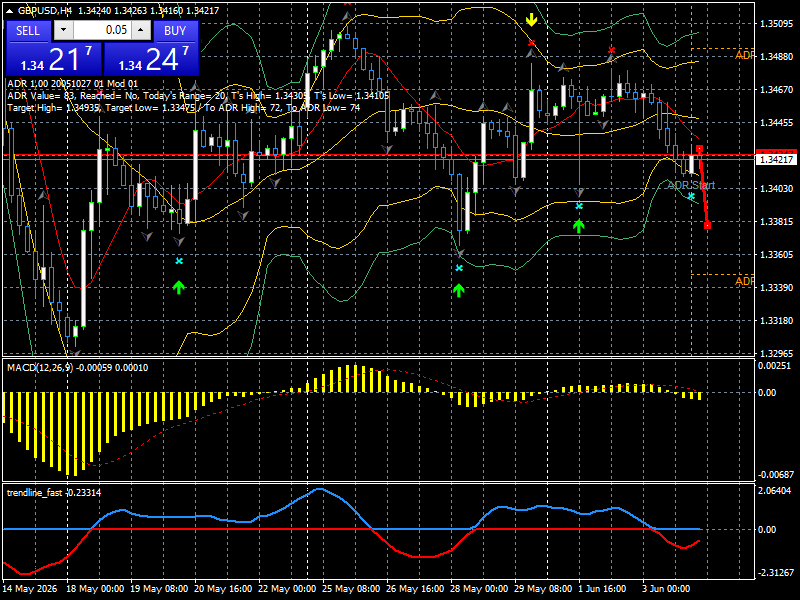Click time axis label 26 May 16:00
The width and height of the screenshot is (800, 600).
tap(415, 588)
